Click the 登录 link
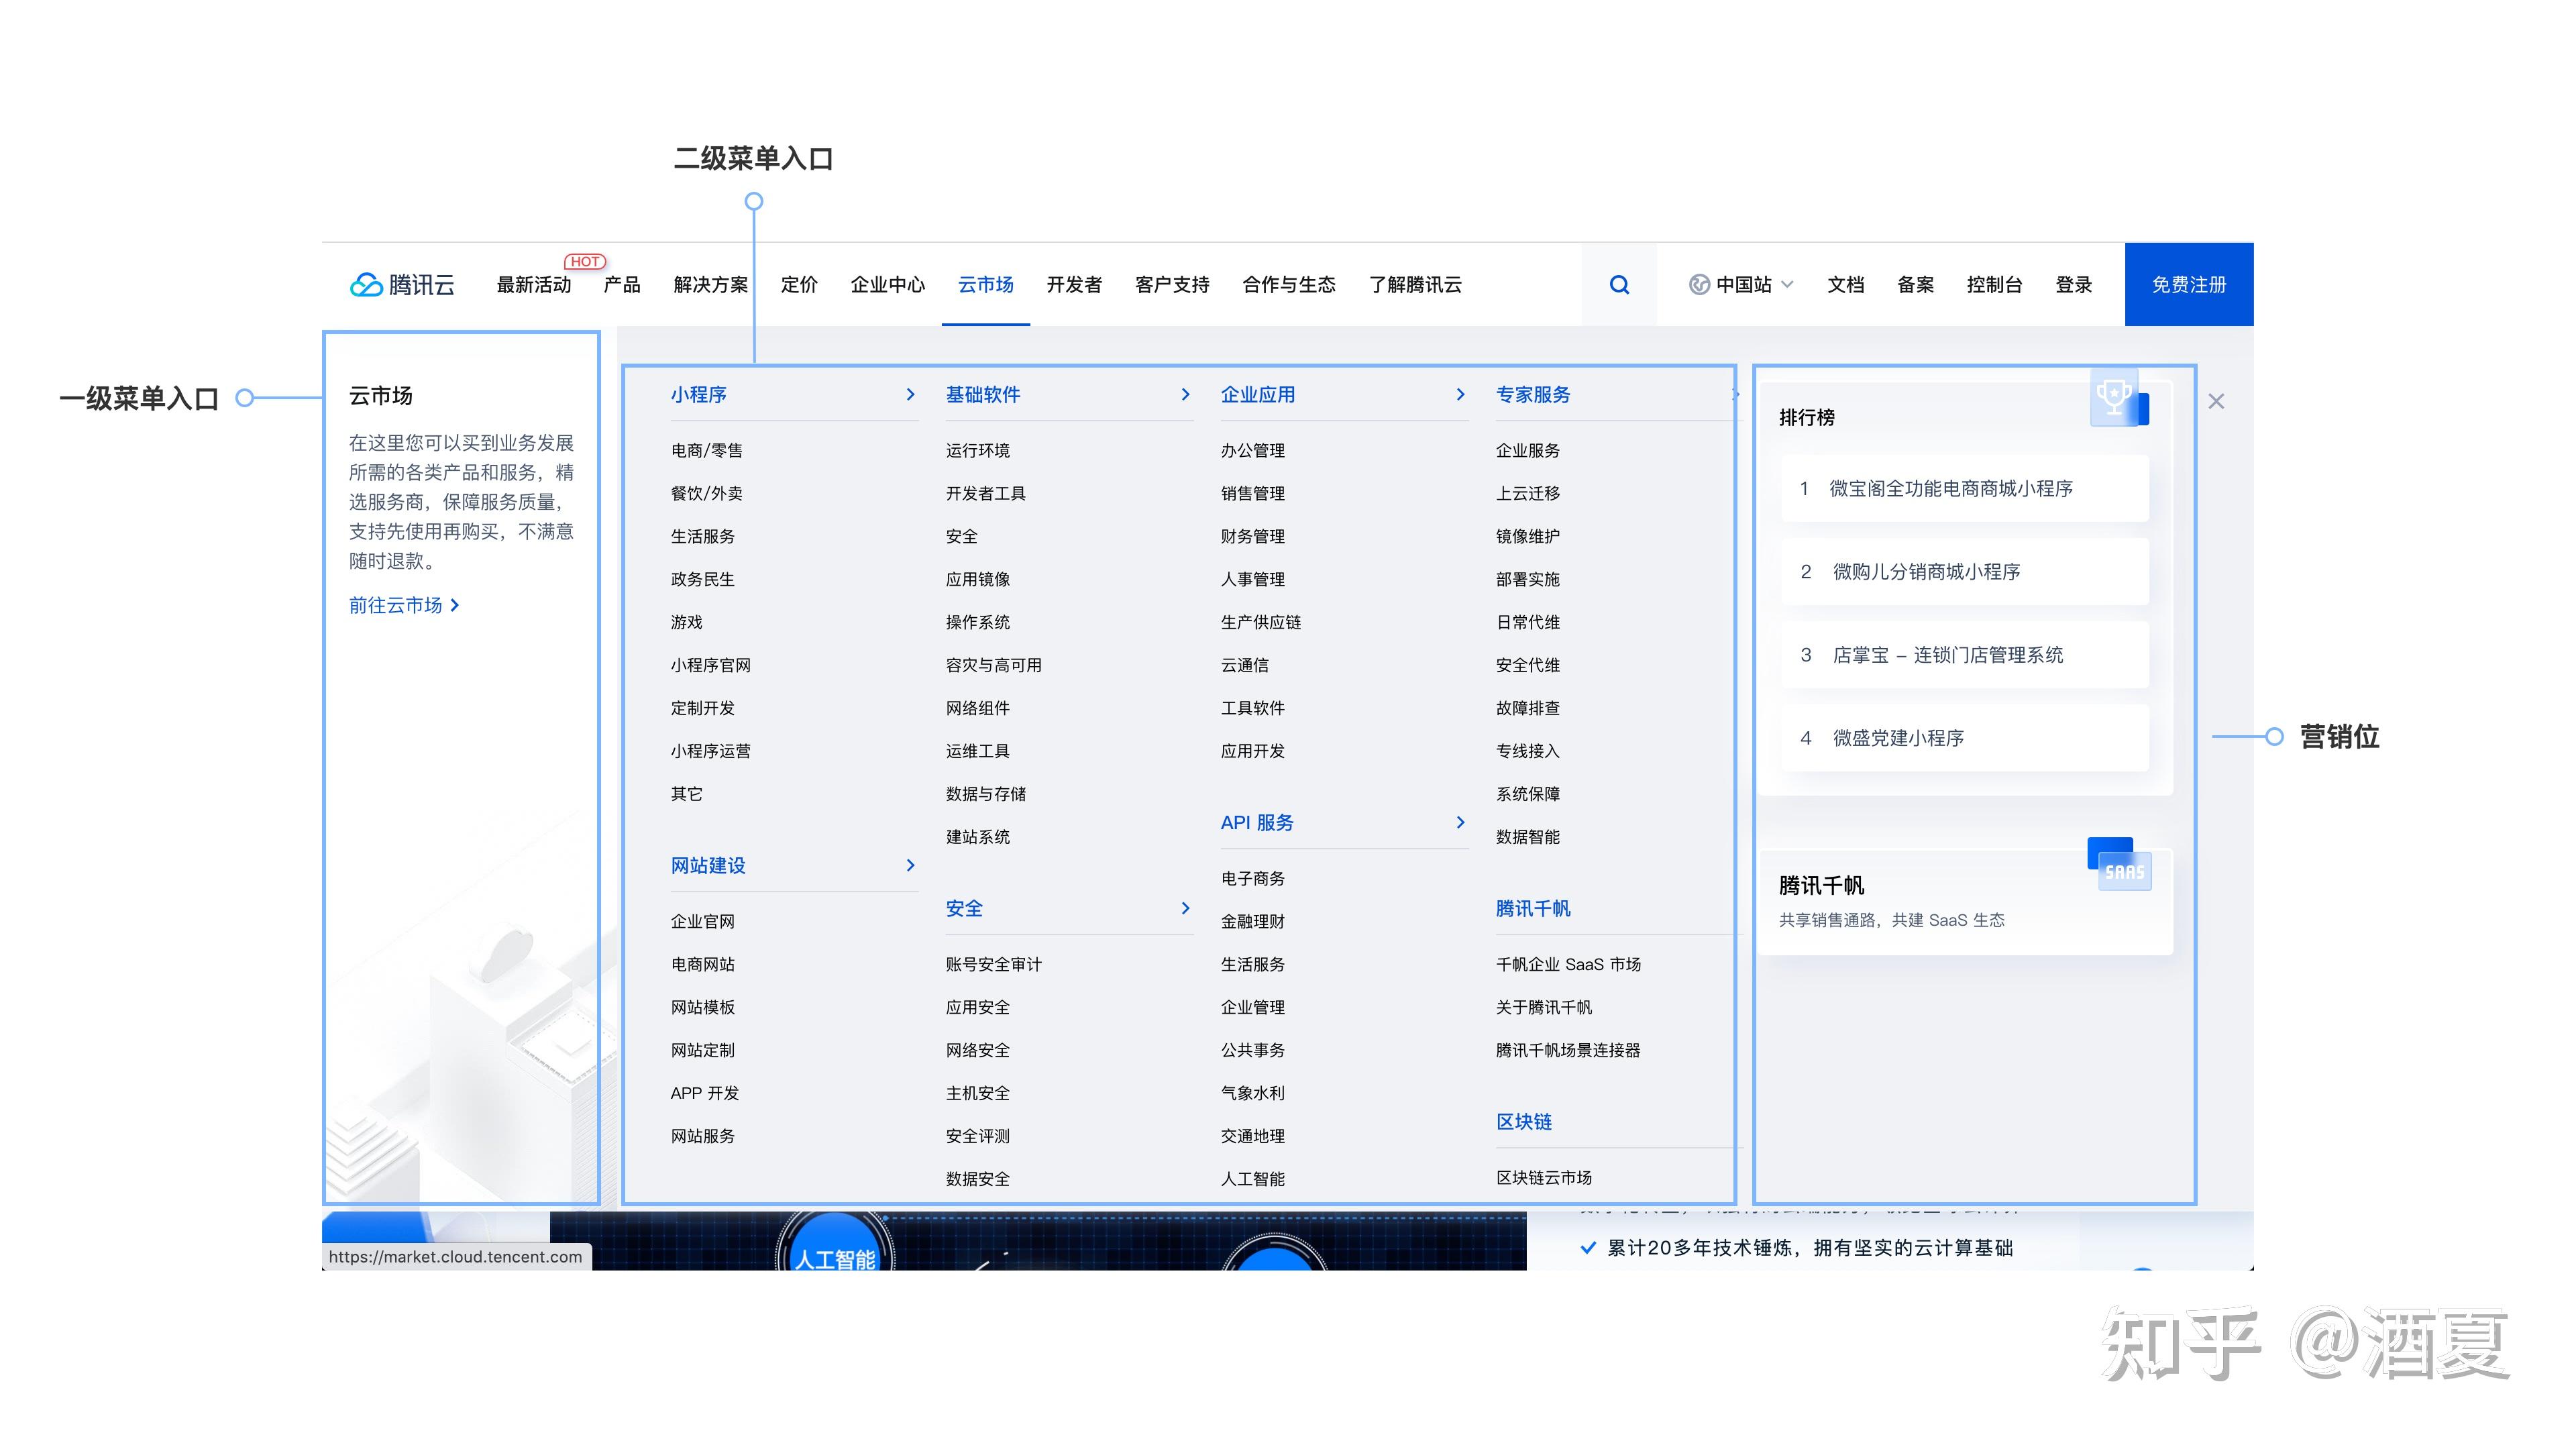 2074,285
